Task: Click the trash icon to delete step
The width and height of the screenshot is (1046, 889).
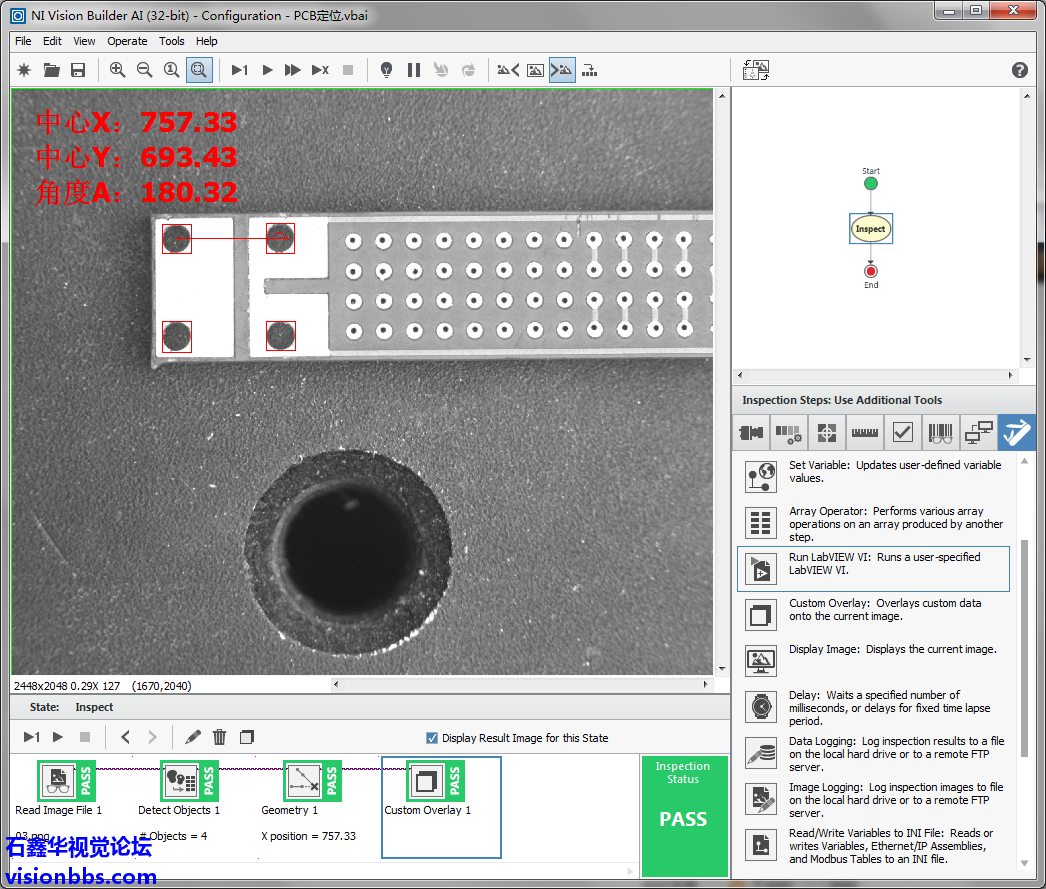Action: click(220, 737)
